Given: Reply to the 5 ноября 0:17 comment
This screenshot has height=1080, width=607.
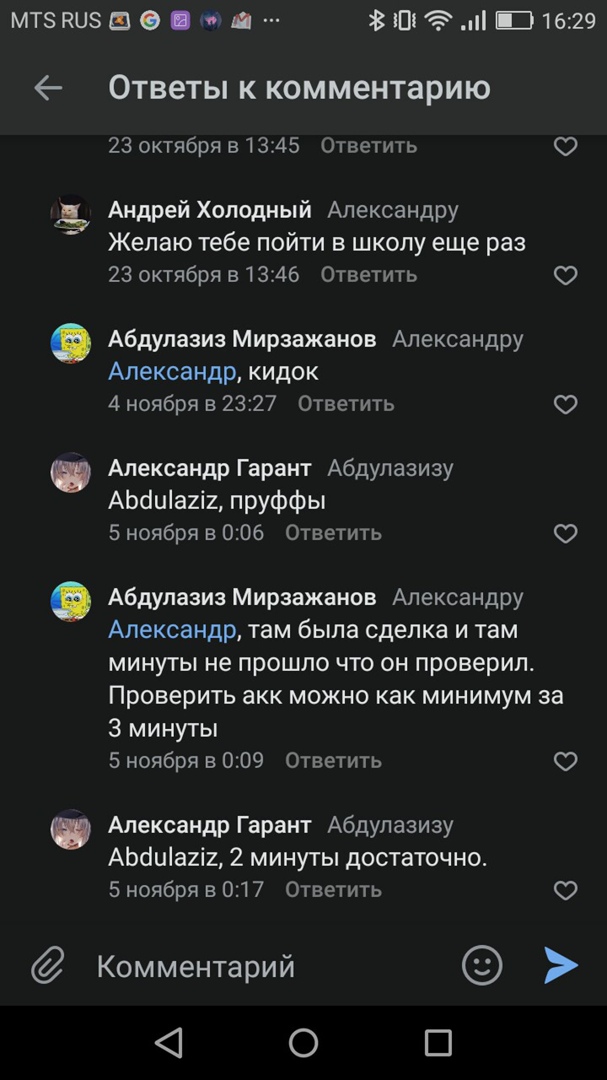Looking at the screenshot, I should tap(333, 888).
